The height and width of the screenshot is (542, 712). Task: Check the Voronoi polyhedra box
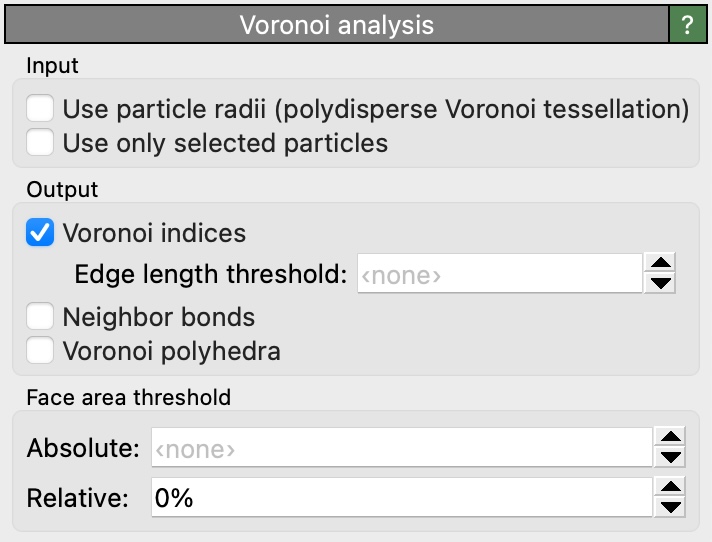pos(41,351)
